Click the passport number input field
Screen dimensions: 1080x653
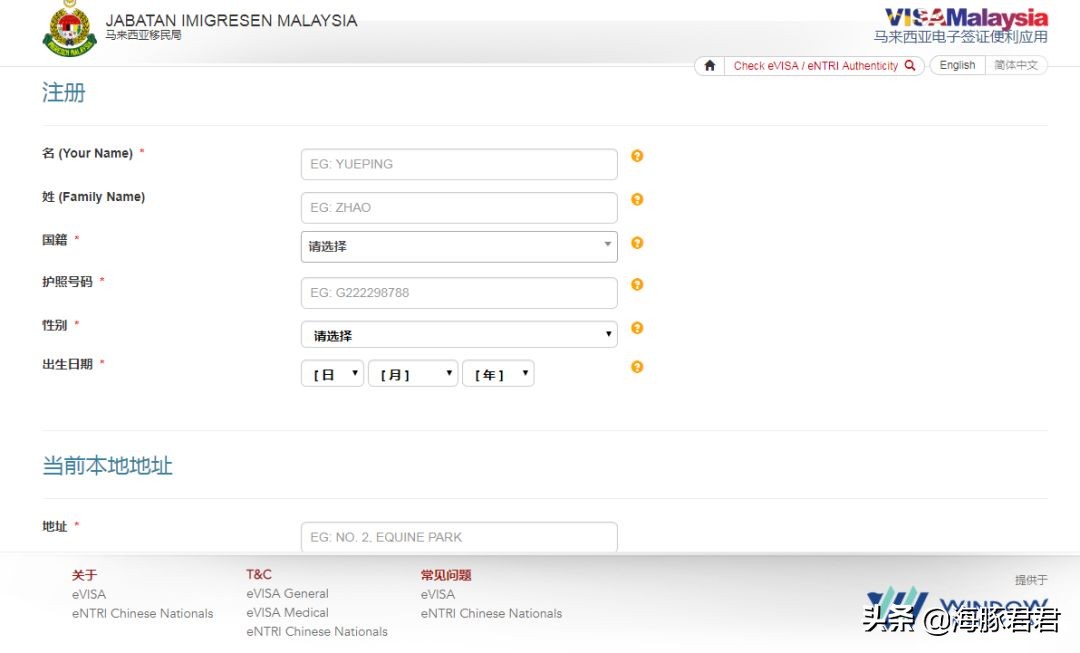(458, 292)
